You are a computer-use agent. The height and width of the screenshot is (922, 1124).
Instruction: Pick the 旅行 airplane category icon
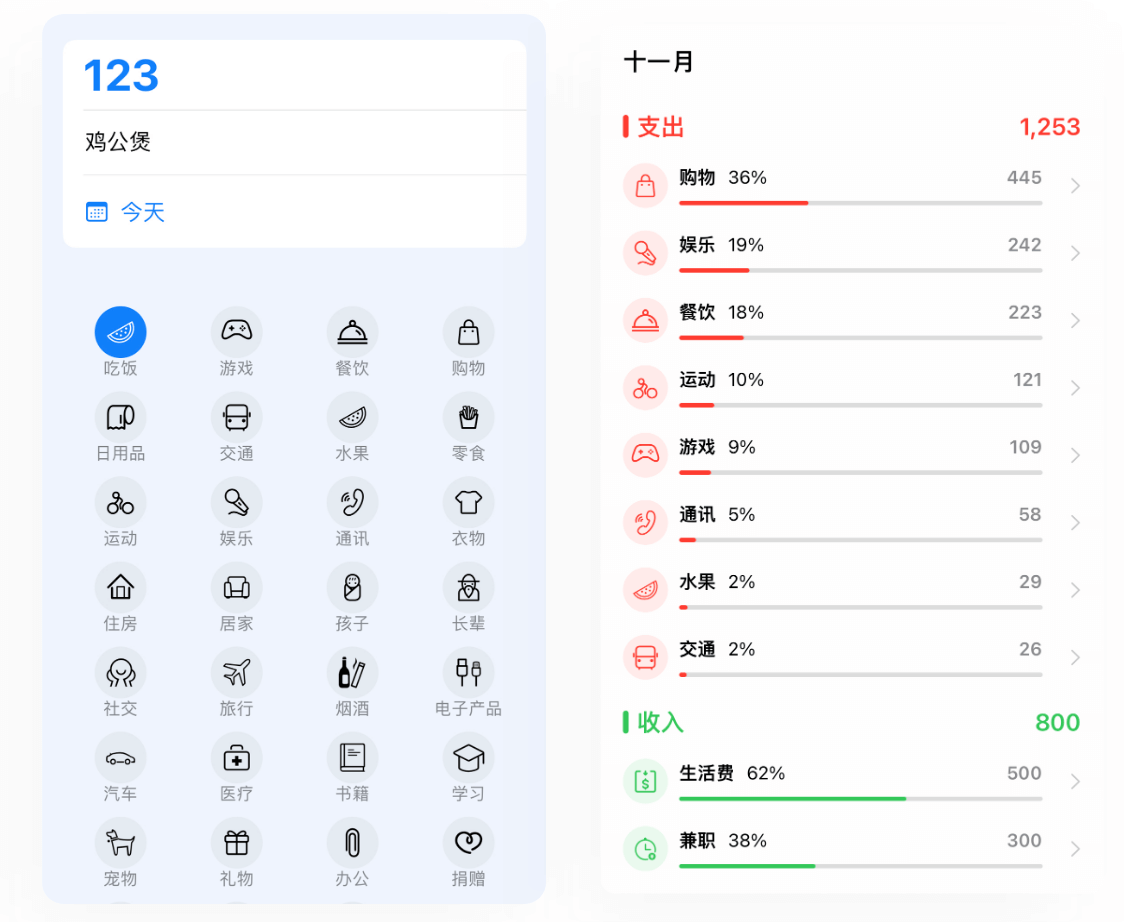tap(236, 672)
